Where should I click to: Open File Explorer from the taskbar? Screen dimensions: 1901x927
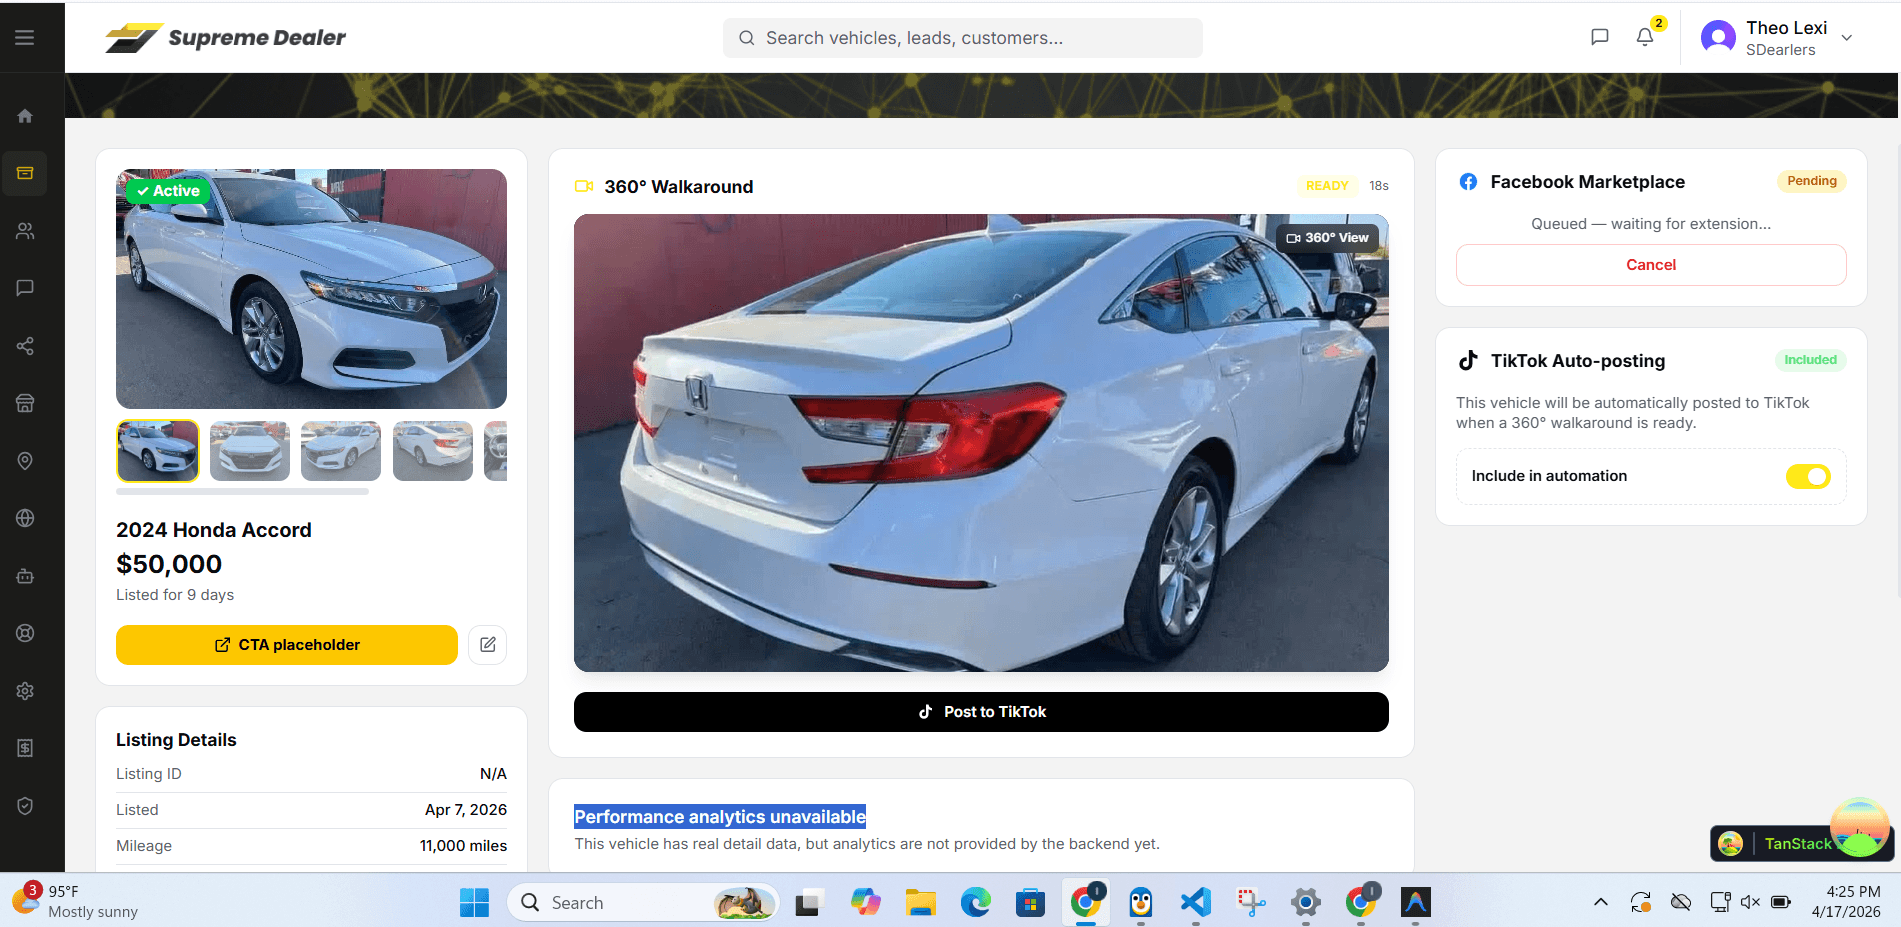coord(920,902)
